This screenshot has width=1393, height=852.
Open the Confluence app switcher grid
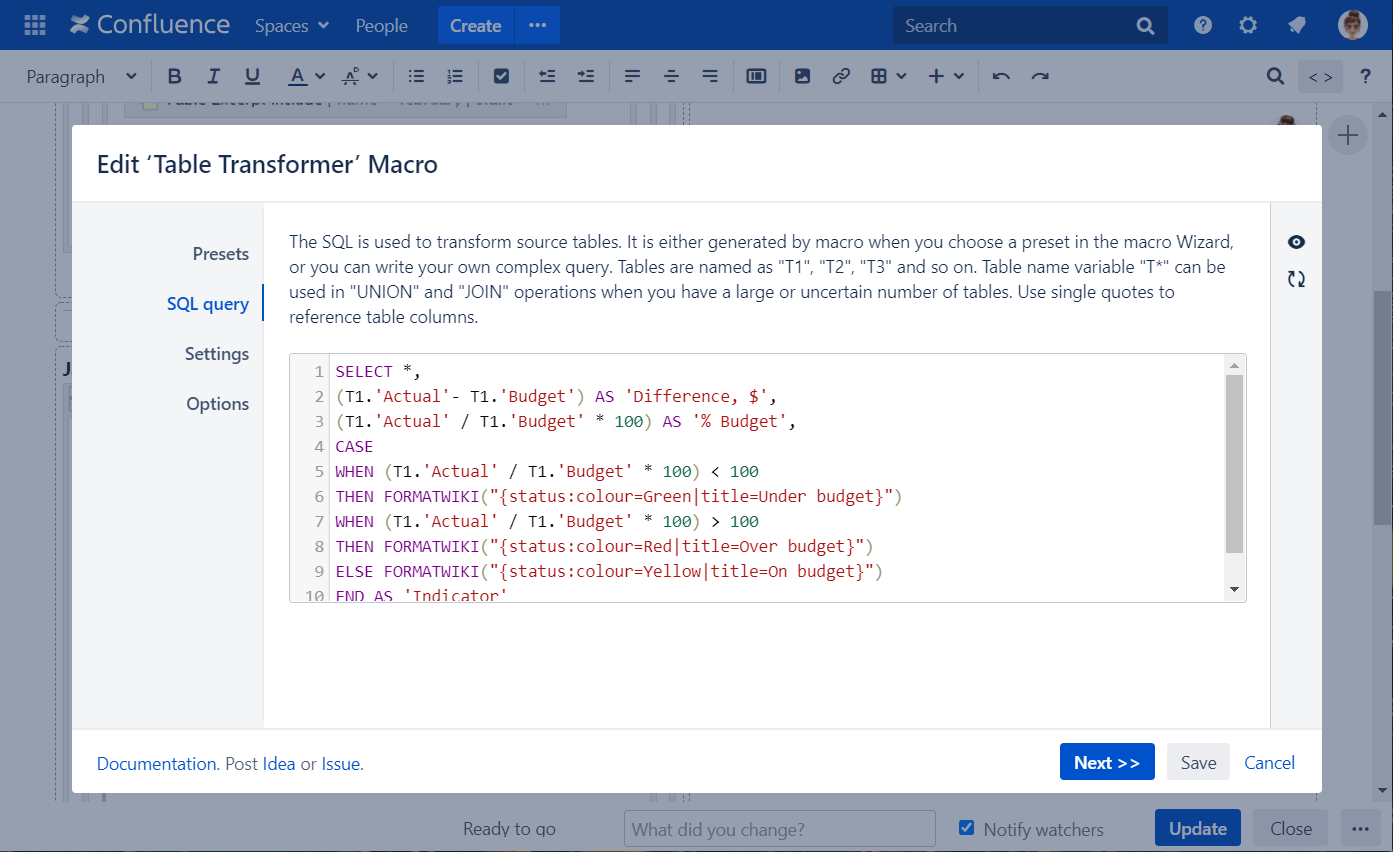[35, 25]
